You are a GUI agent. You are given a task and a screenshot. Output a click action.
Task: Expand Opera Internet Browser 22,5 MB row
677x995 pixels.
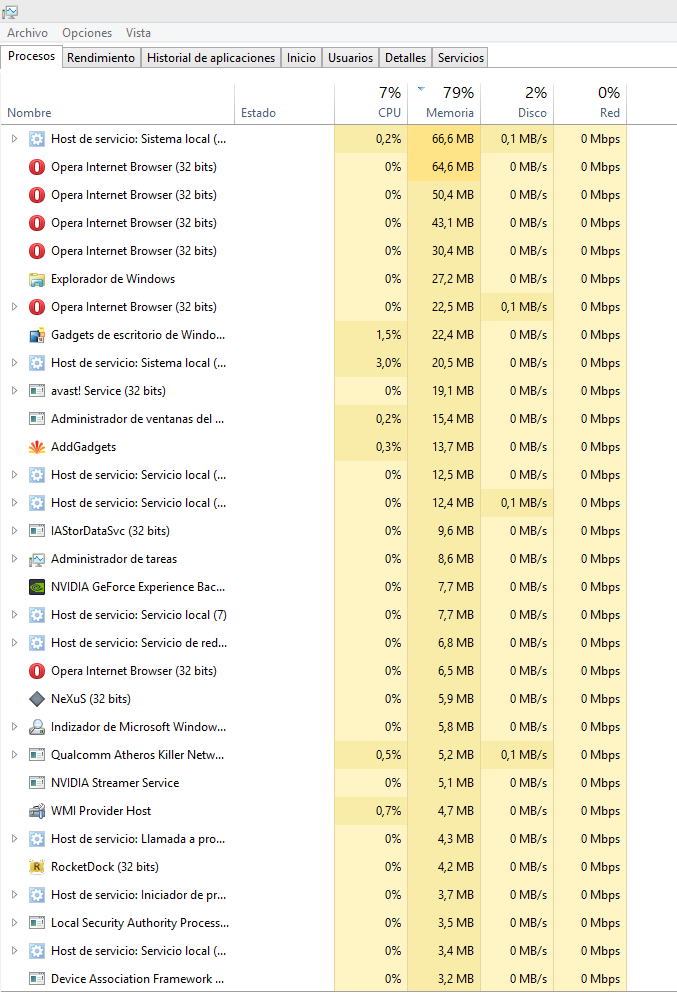[14, 307]
